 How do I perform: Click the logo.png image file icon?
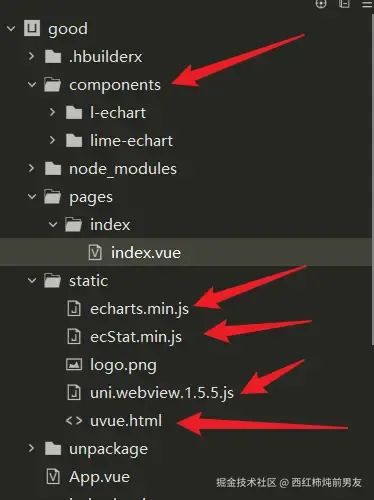pyautogui.click(x=74, y=364)
